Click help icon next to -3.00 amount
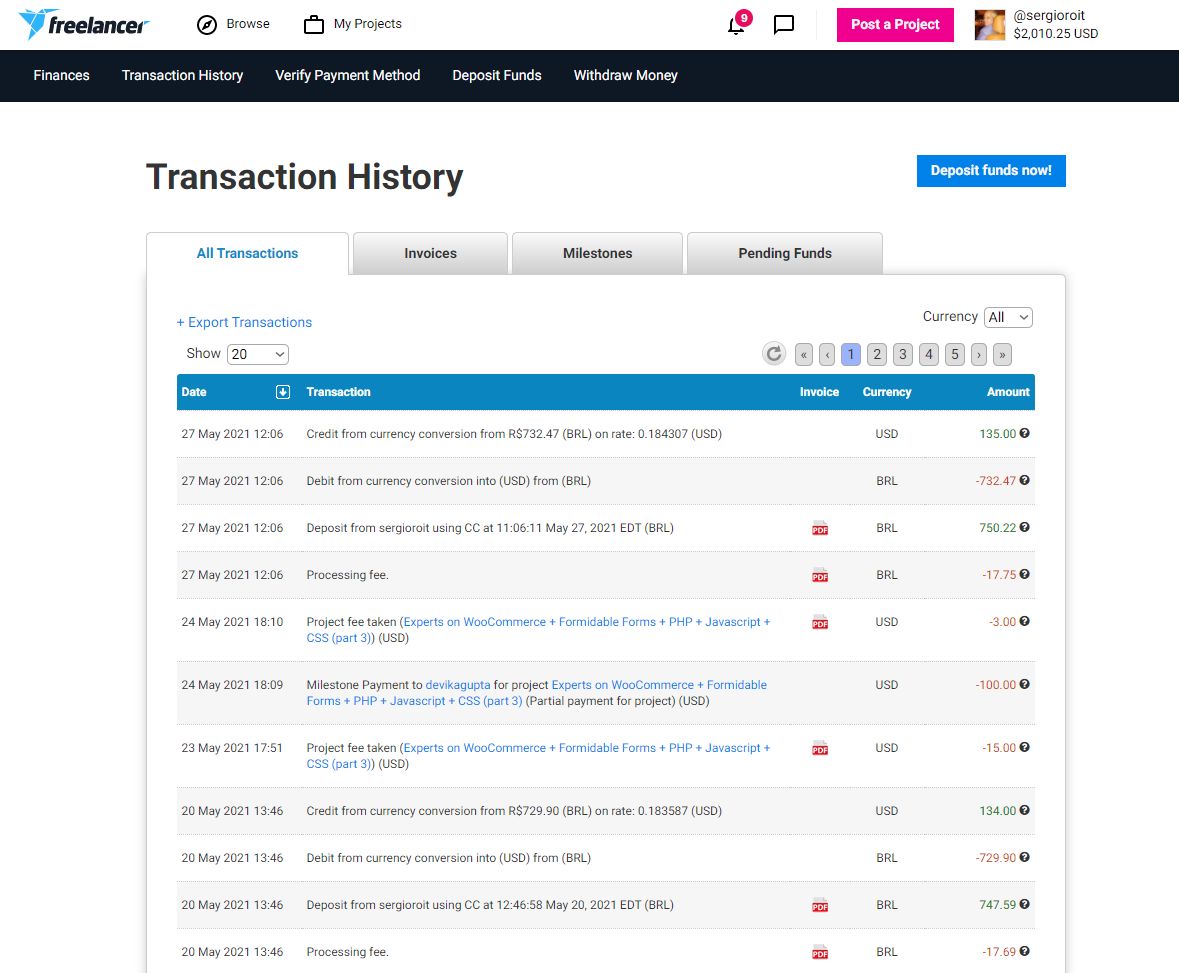This screenshot has width=1179, height=973. point(1024,621)
